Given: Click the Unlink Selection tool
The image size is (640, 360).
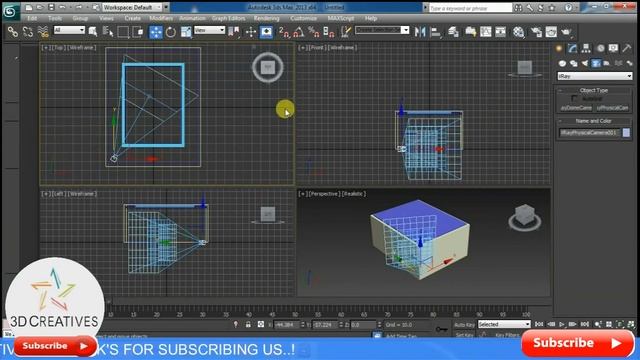Looking at the screenshot, I should click(x=28, y=31).
